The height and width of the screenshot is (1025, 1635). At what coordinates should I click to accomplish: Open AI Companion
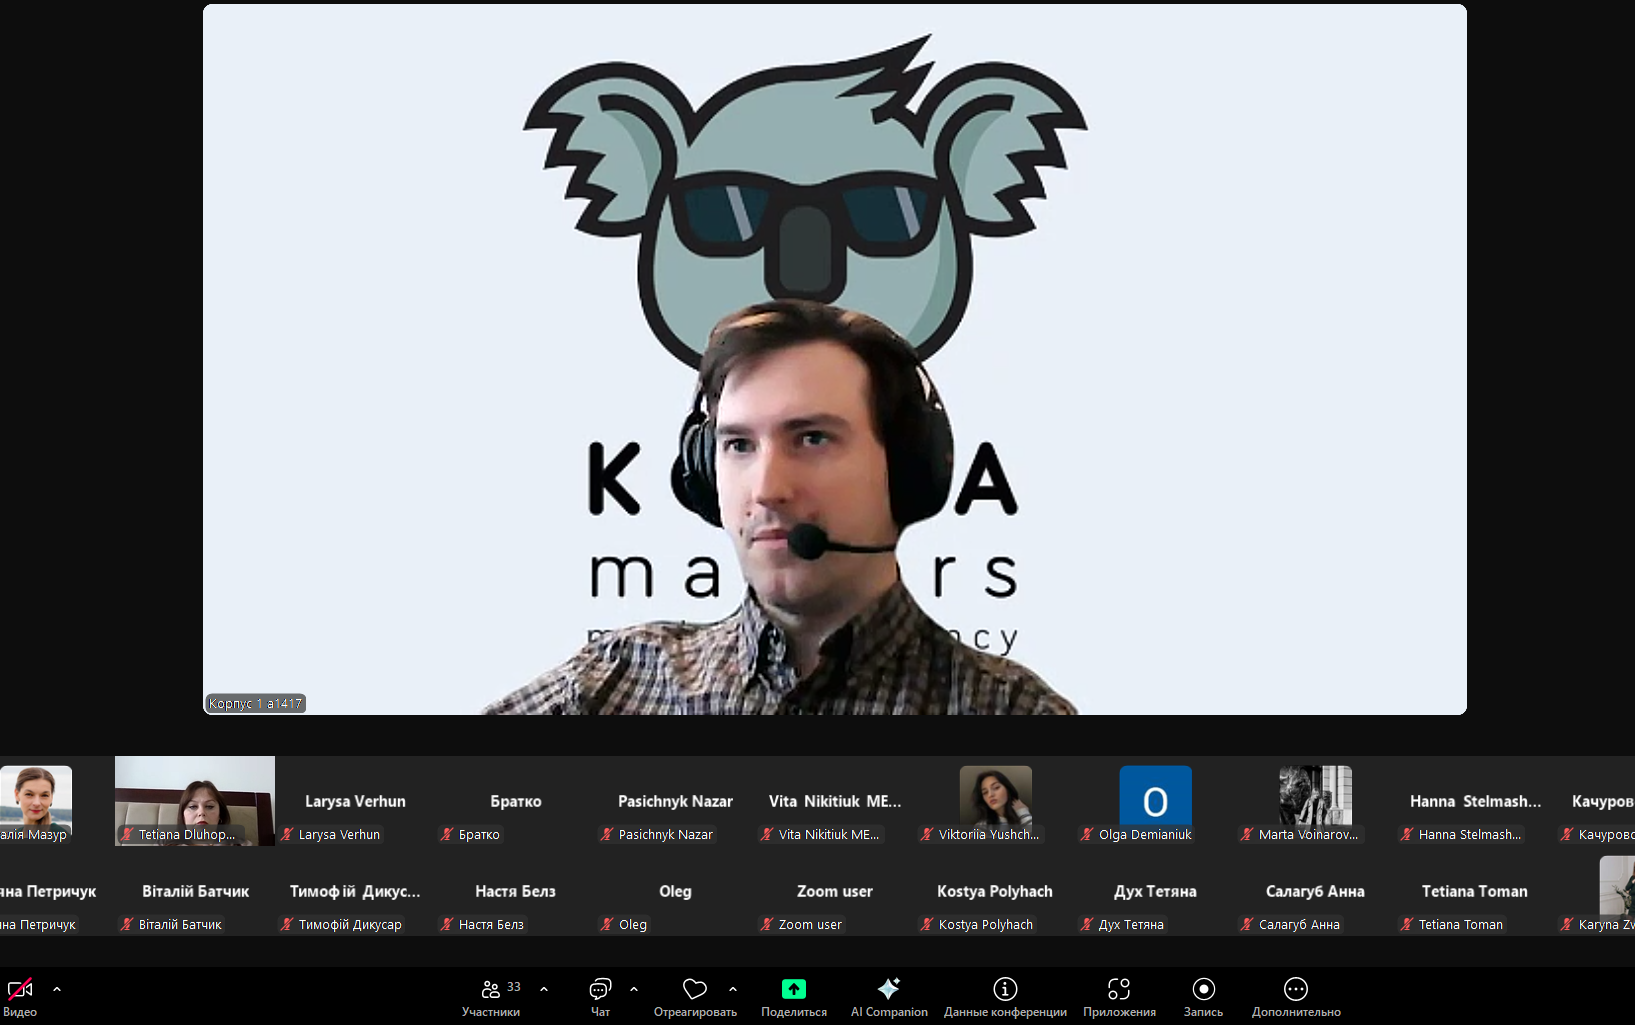click(889, 997)
